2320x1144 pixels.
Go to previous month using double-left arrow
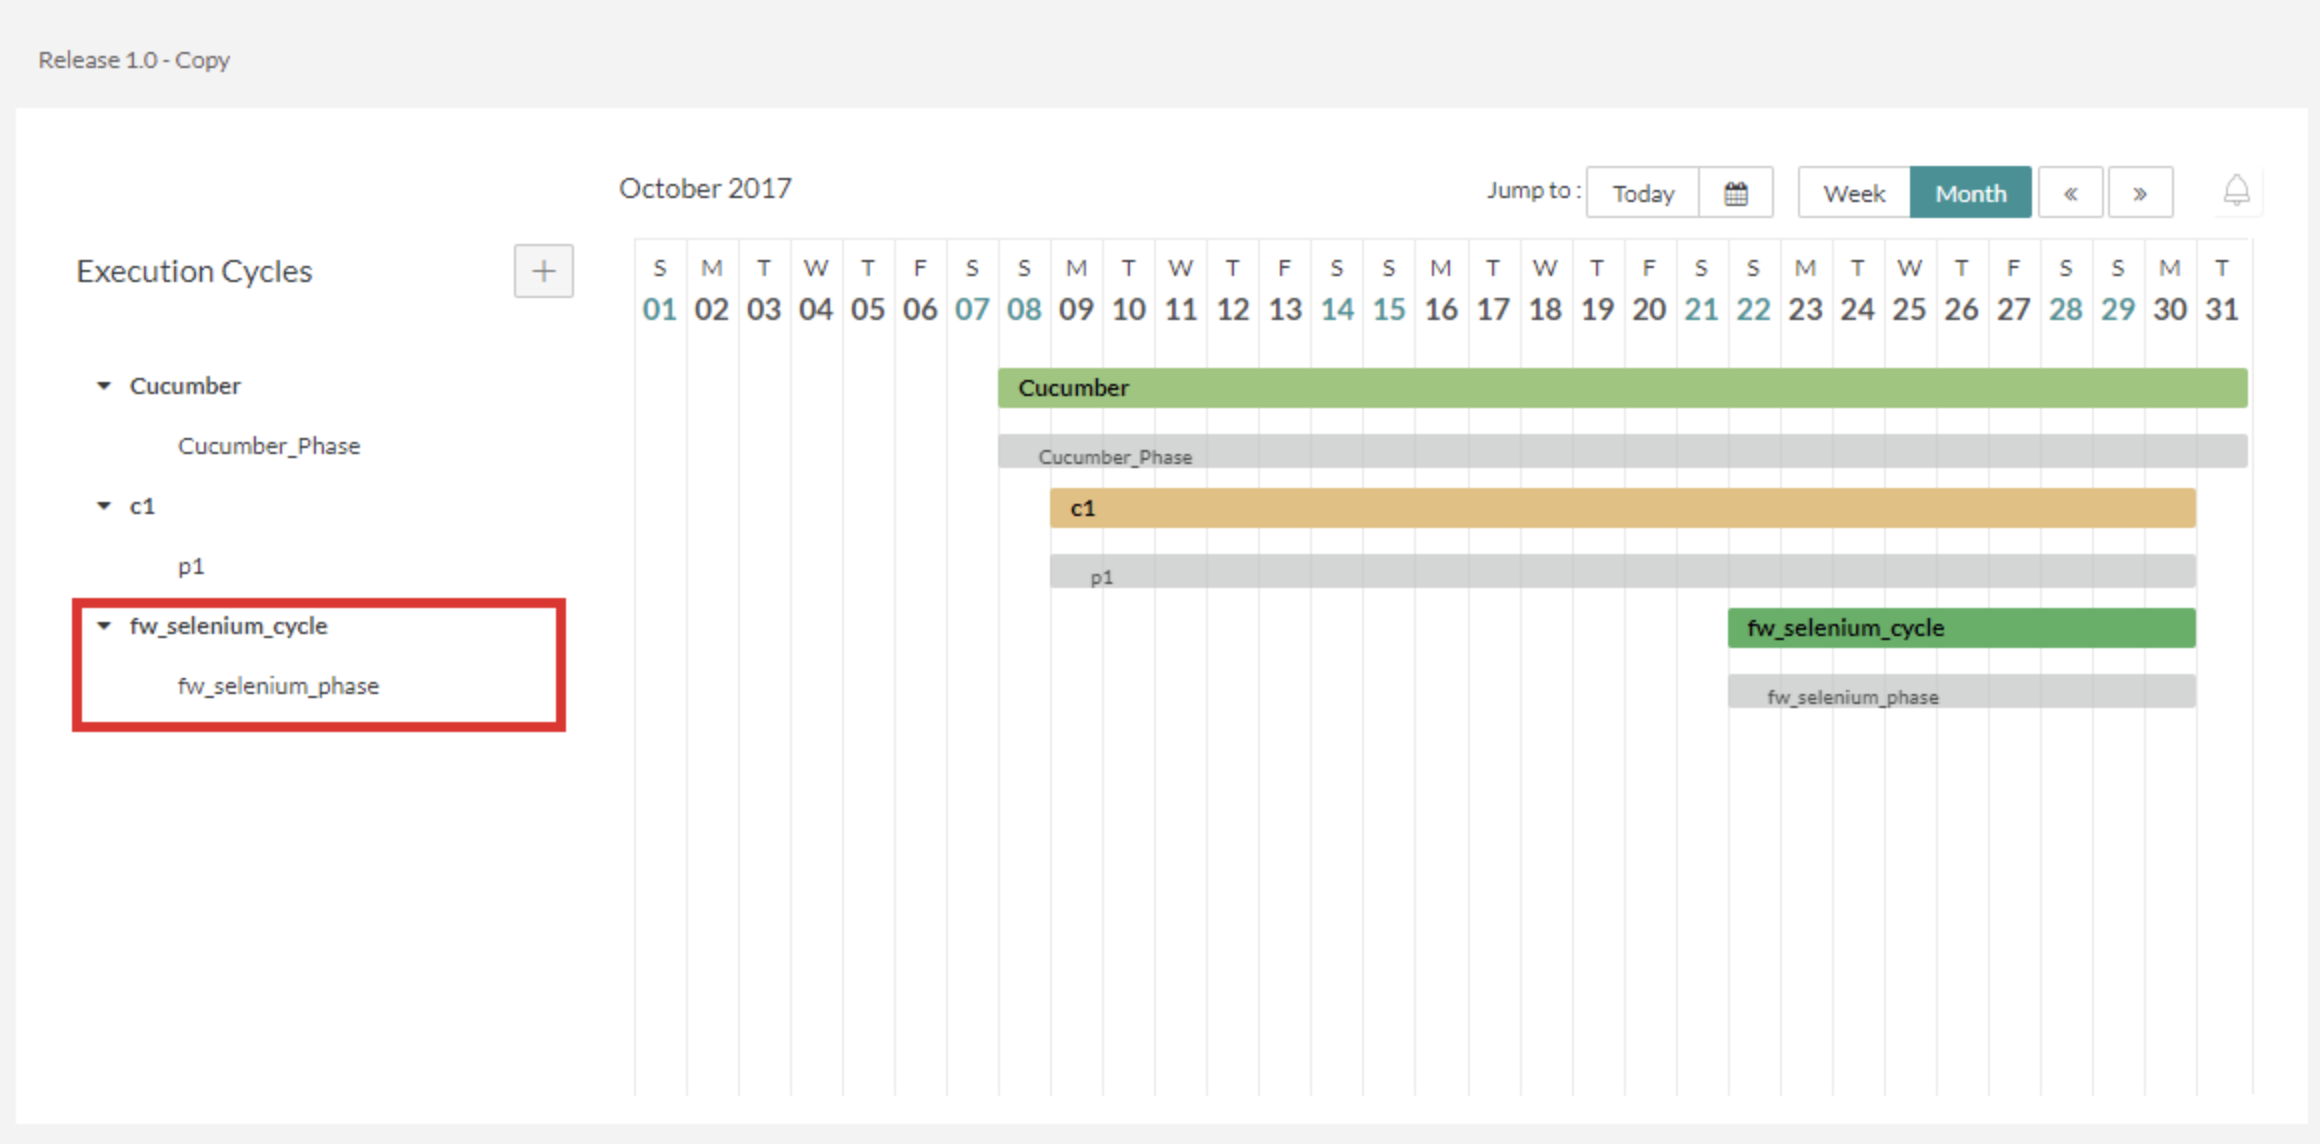coord(2070,193)
